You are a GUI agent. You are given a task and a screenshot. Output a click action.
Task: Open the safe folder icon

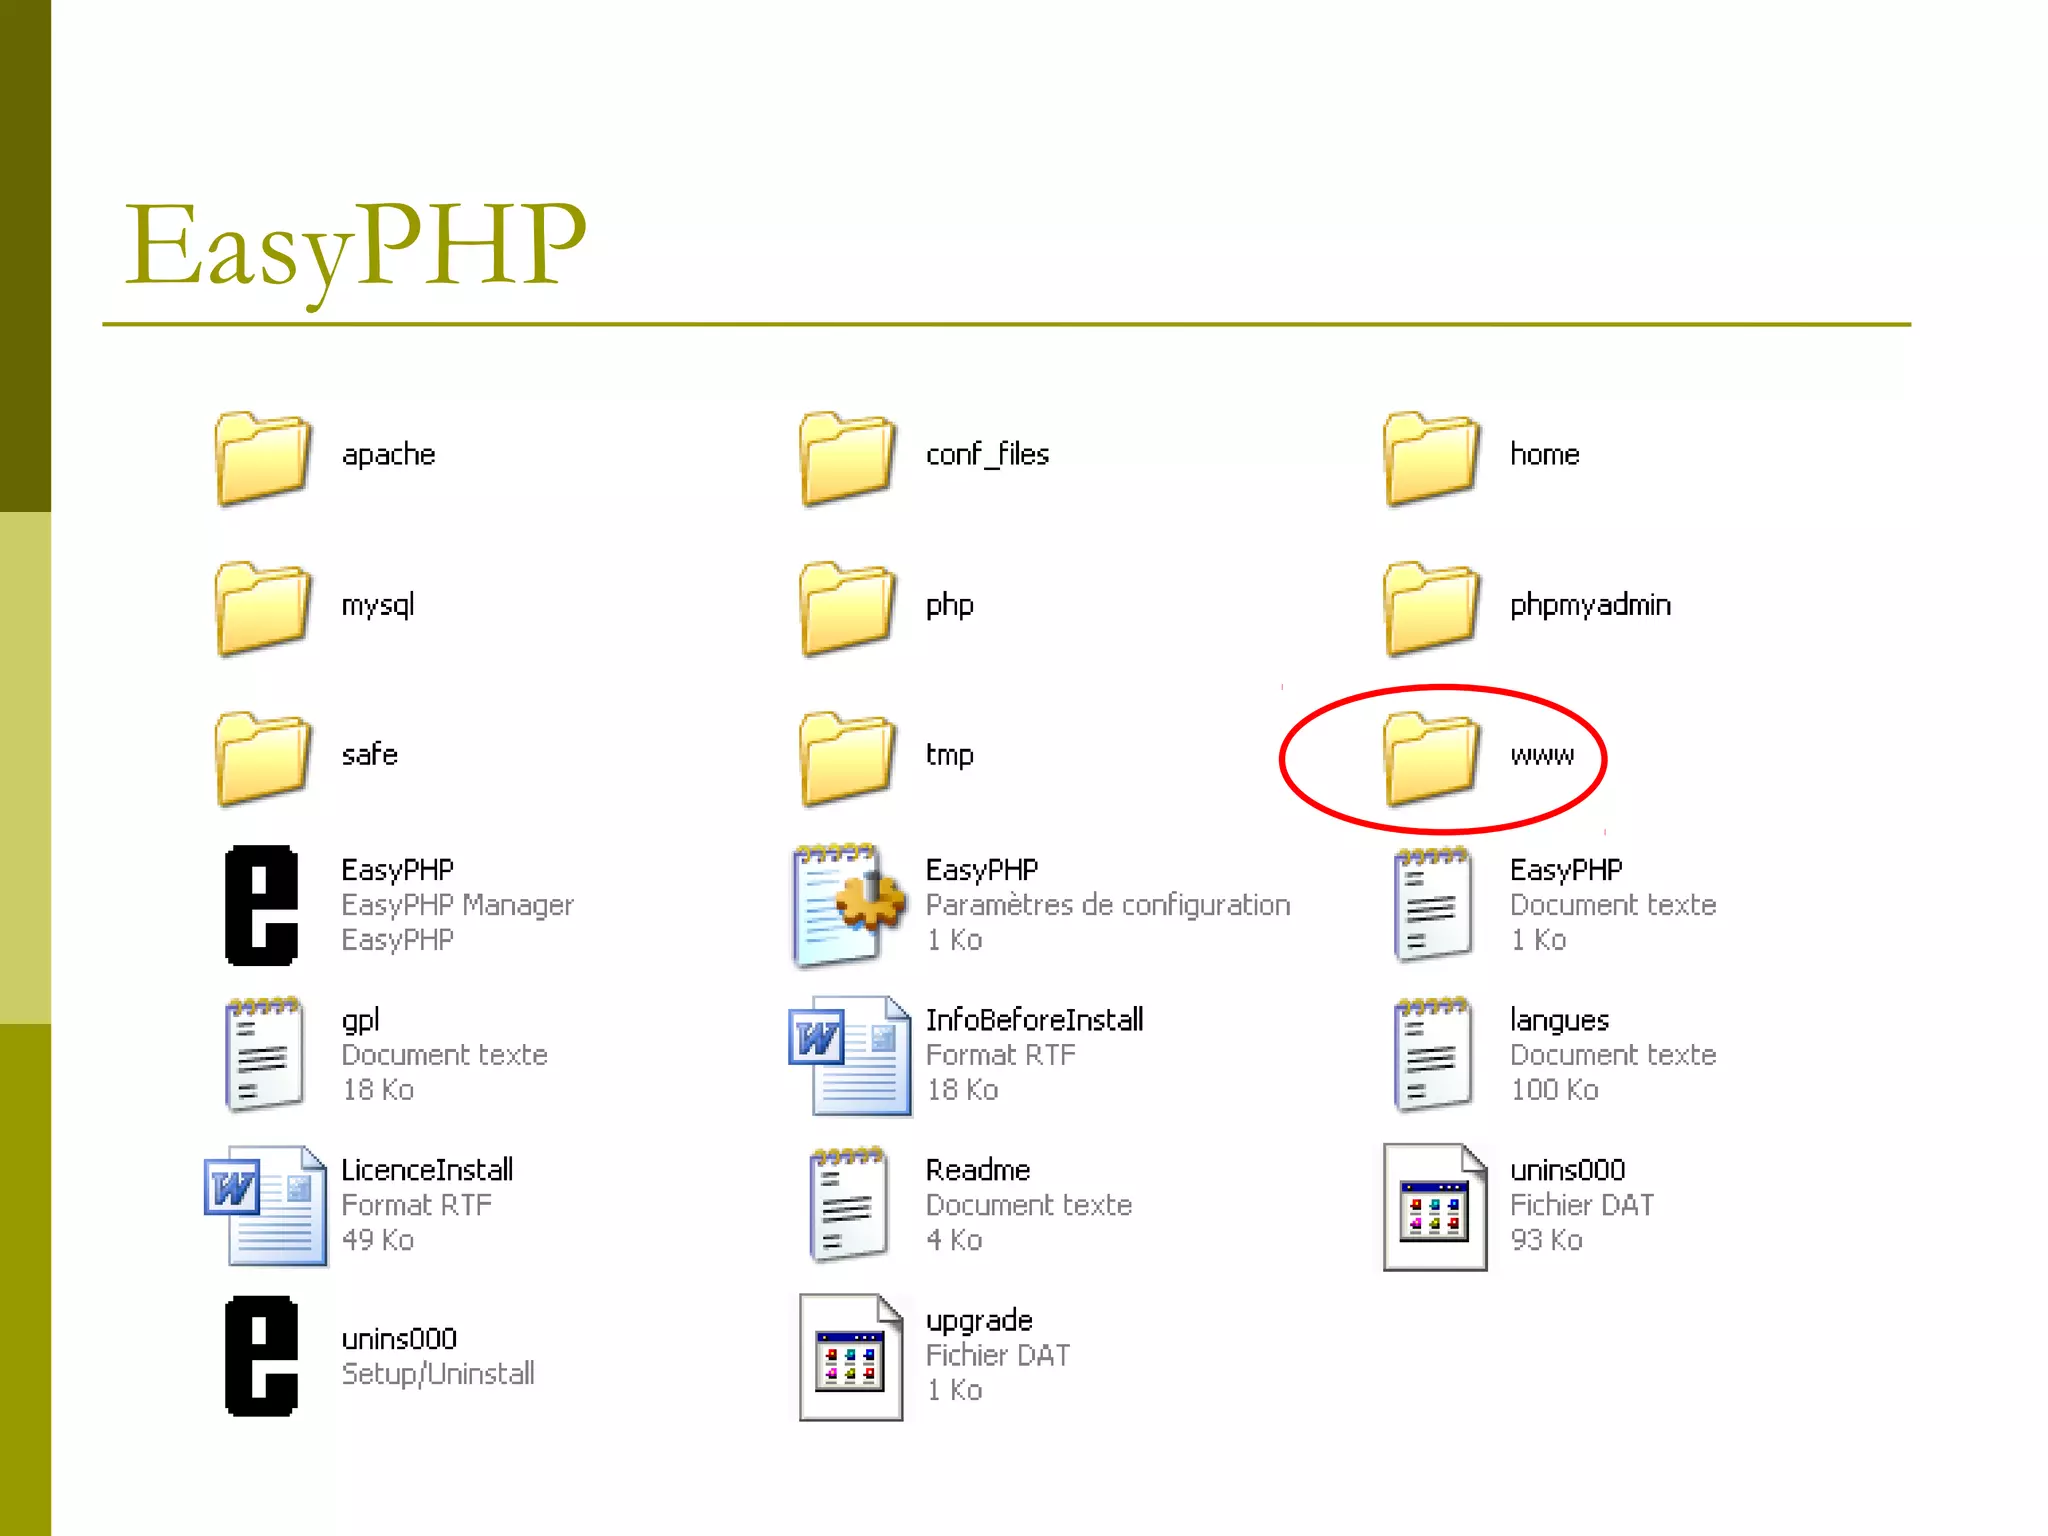263,757
